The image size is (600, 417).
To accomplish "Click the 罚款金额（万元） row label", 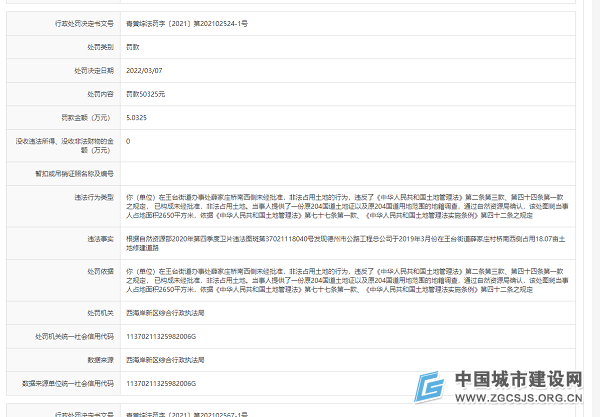I will [x=86, y=118].
